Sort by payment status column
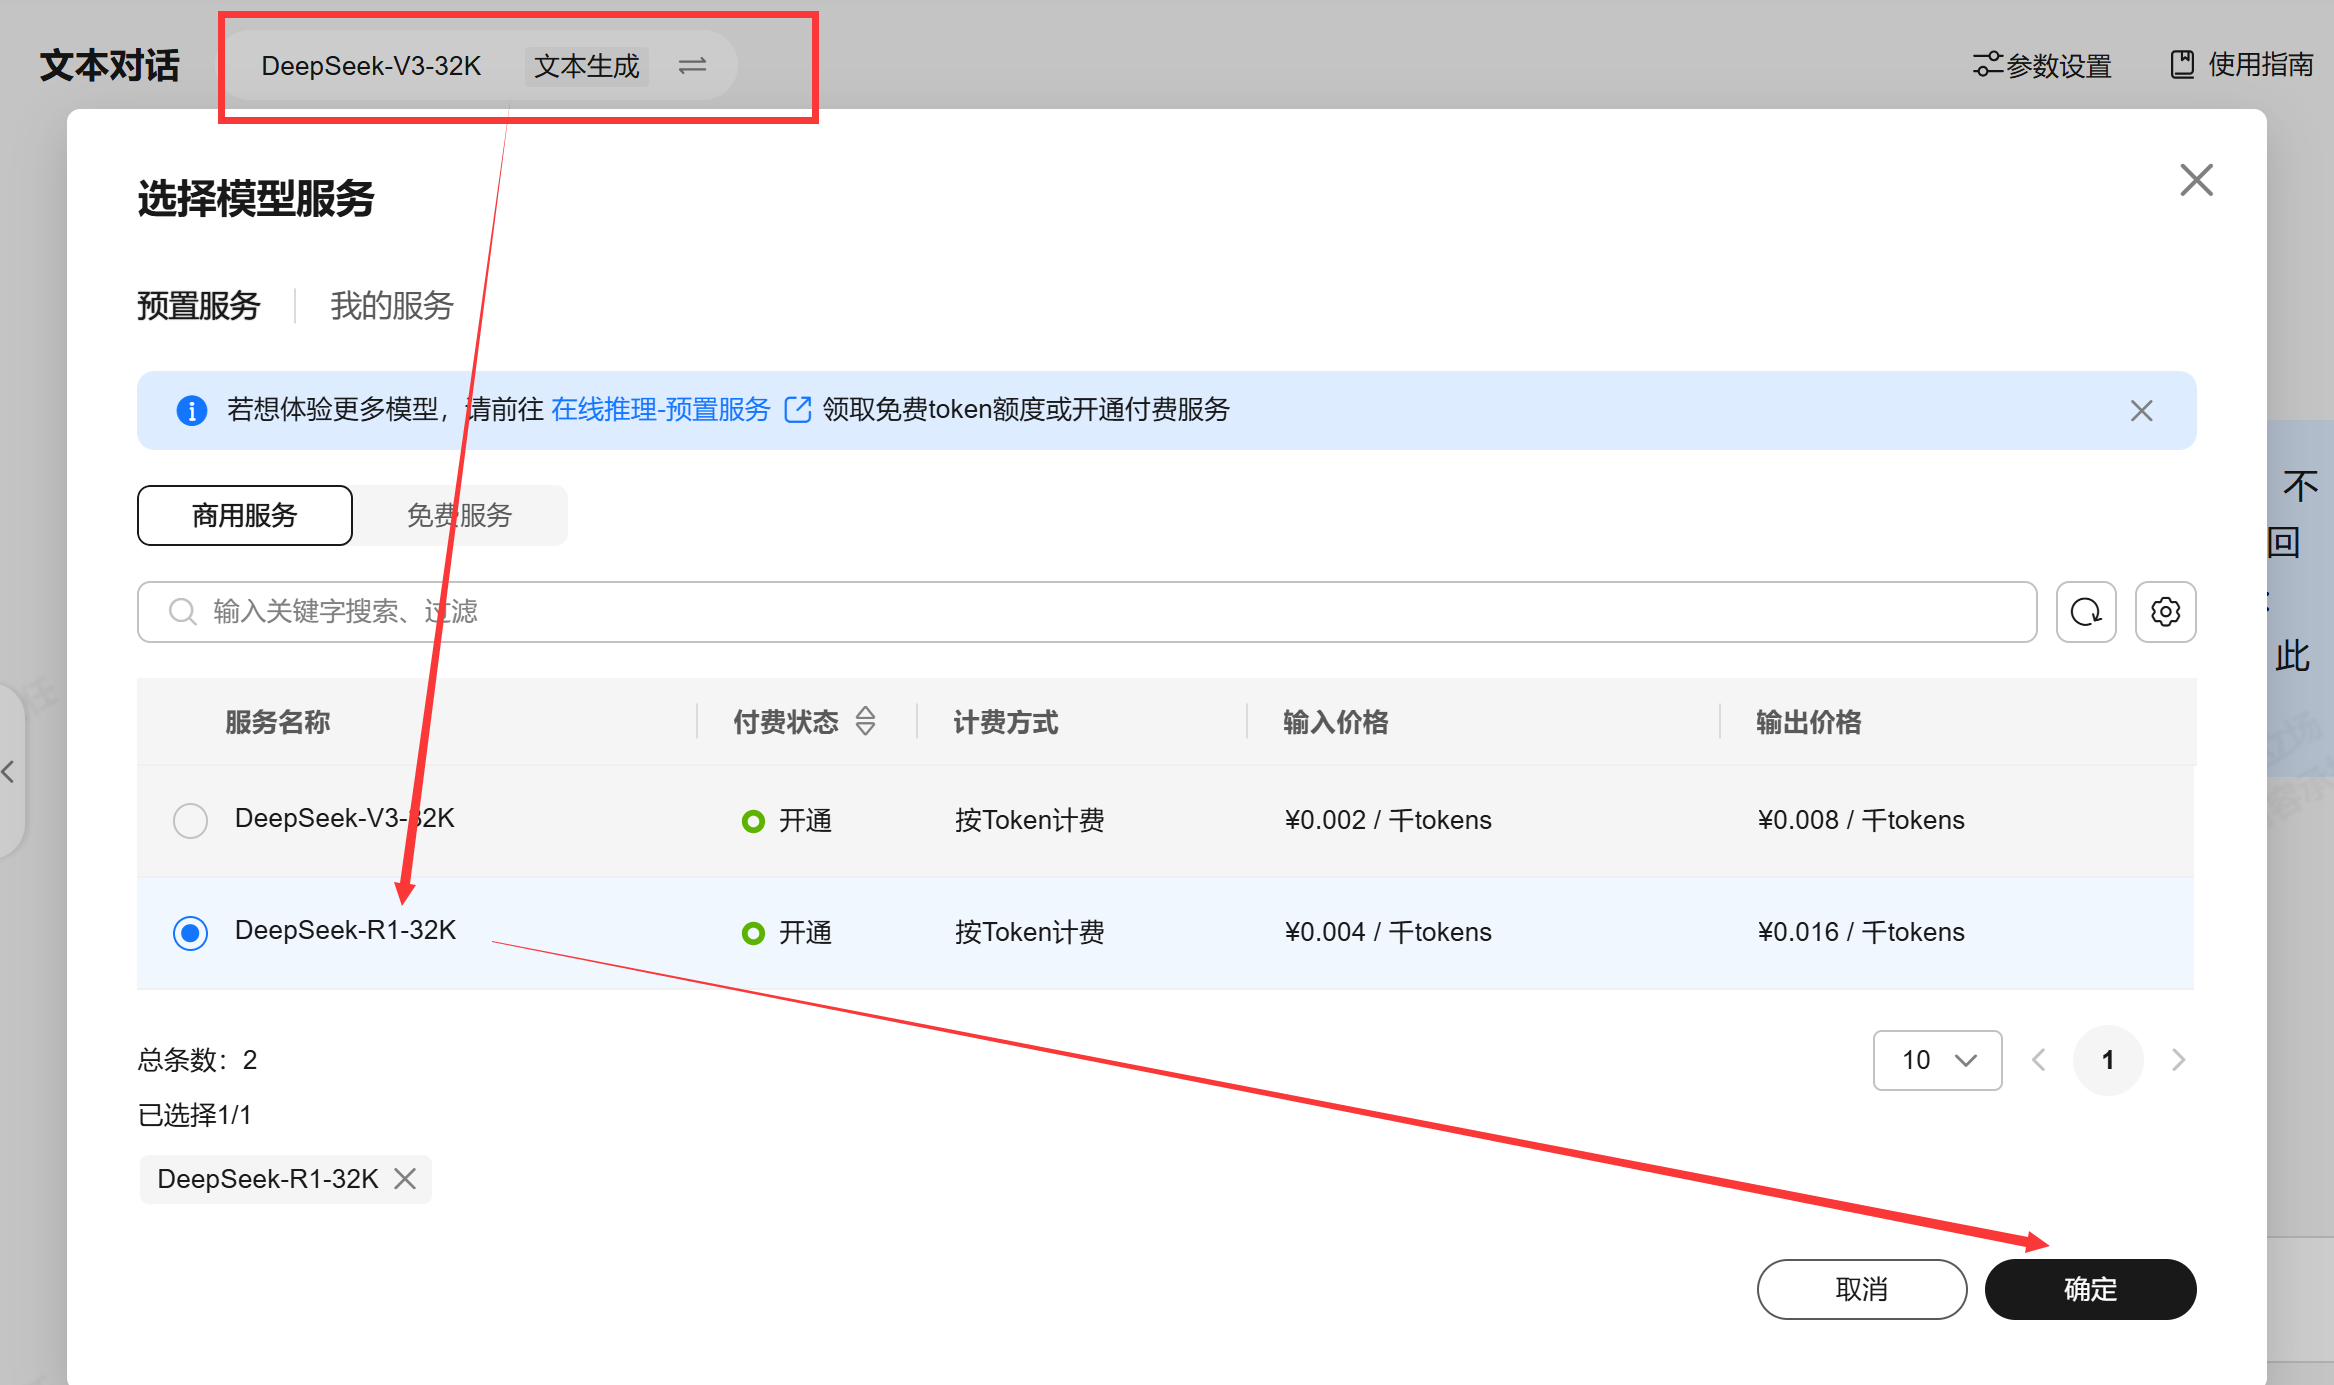Viewport: 2334px width, 1385px height. [866, 721]
